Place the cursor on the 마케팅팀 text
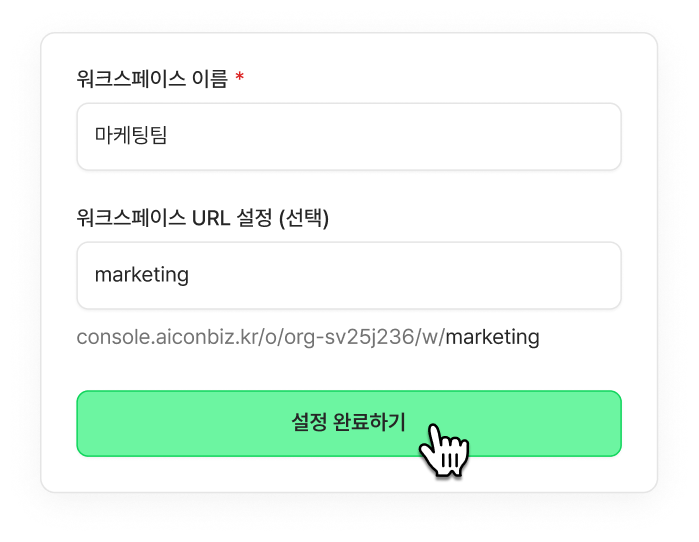This screenshot has width=699, height=542. (x=131, y=135)
